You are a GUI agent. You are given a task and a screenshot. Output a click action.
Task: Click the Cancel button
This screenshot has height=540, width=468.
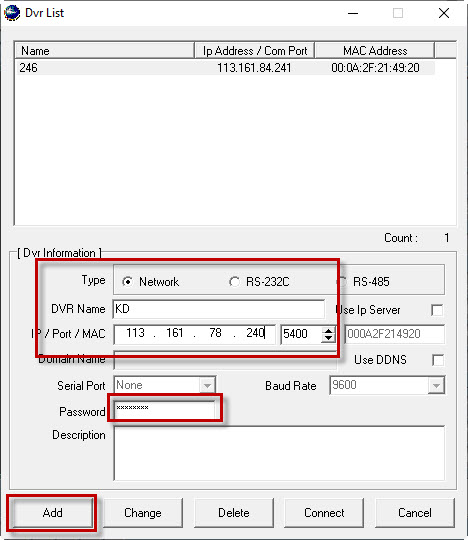[x=415, y=513]
